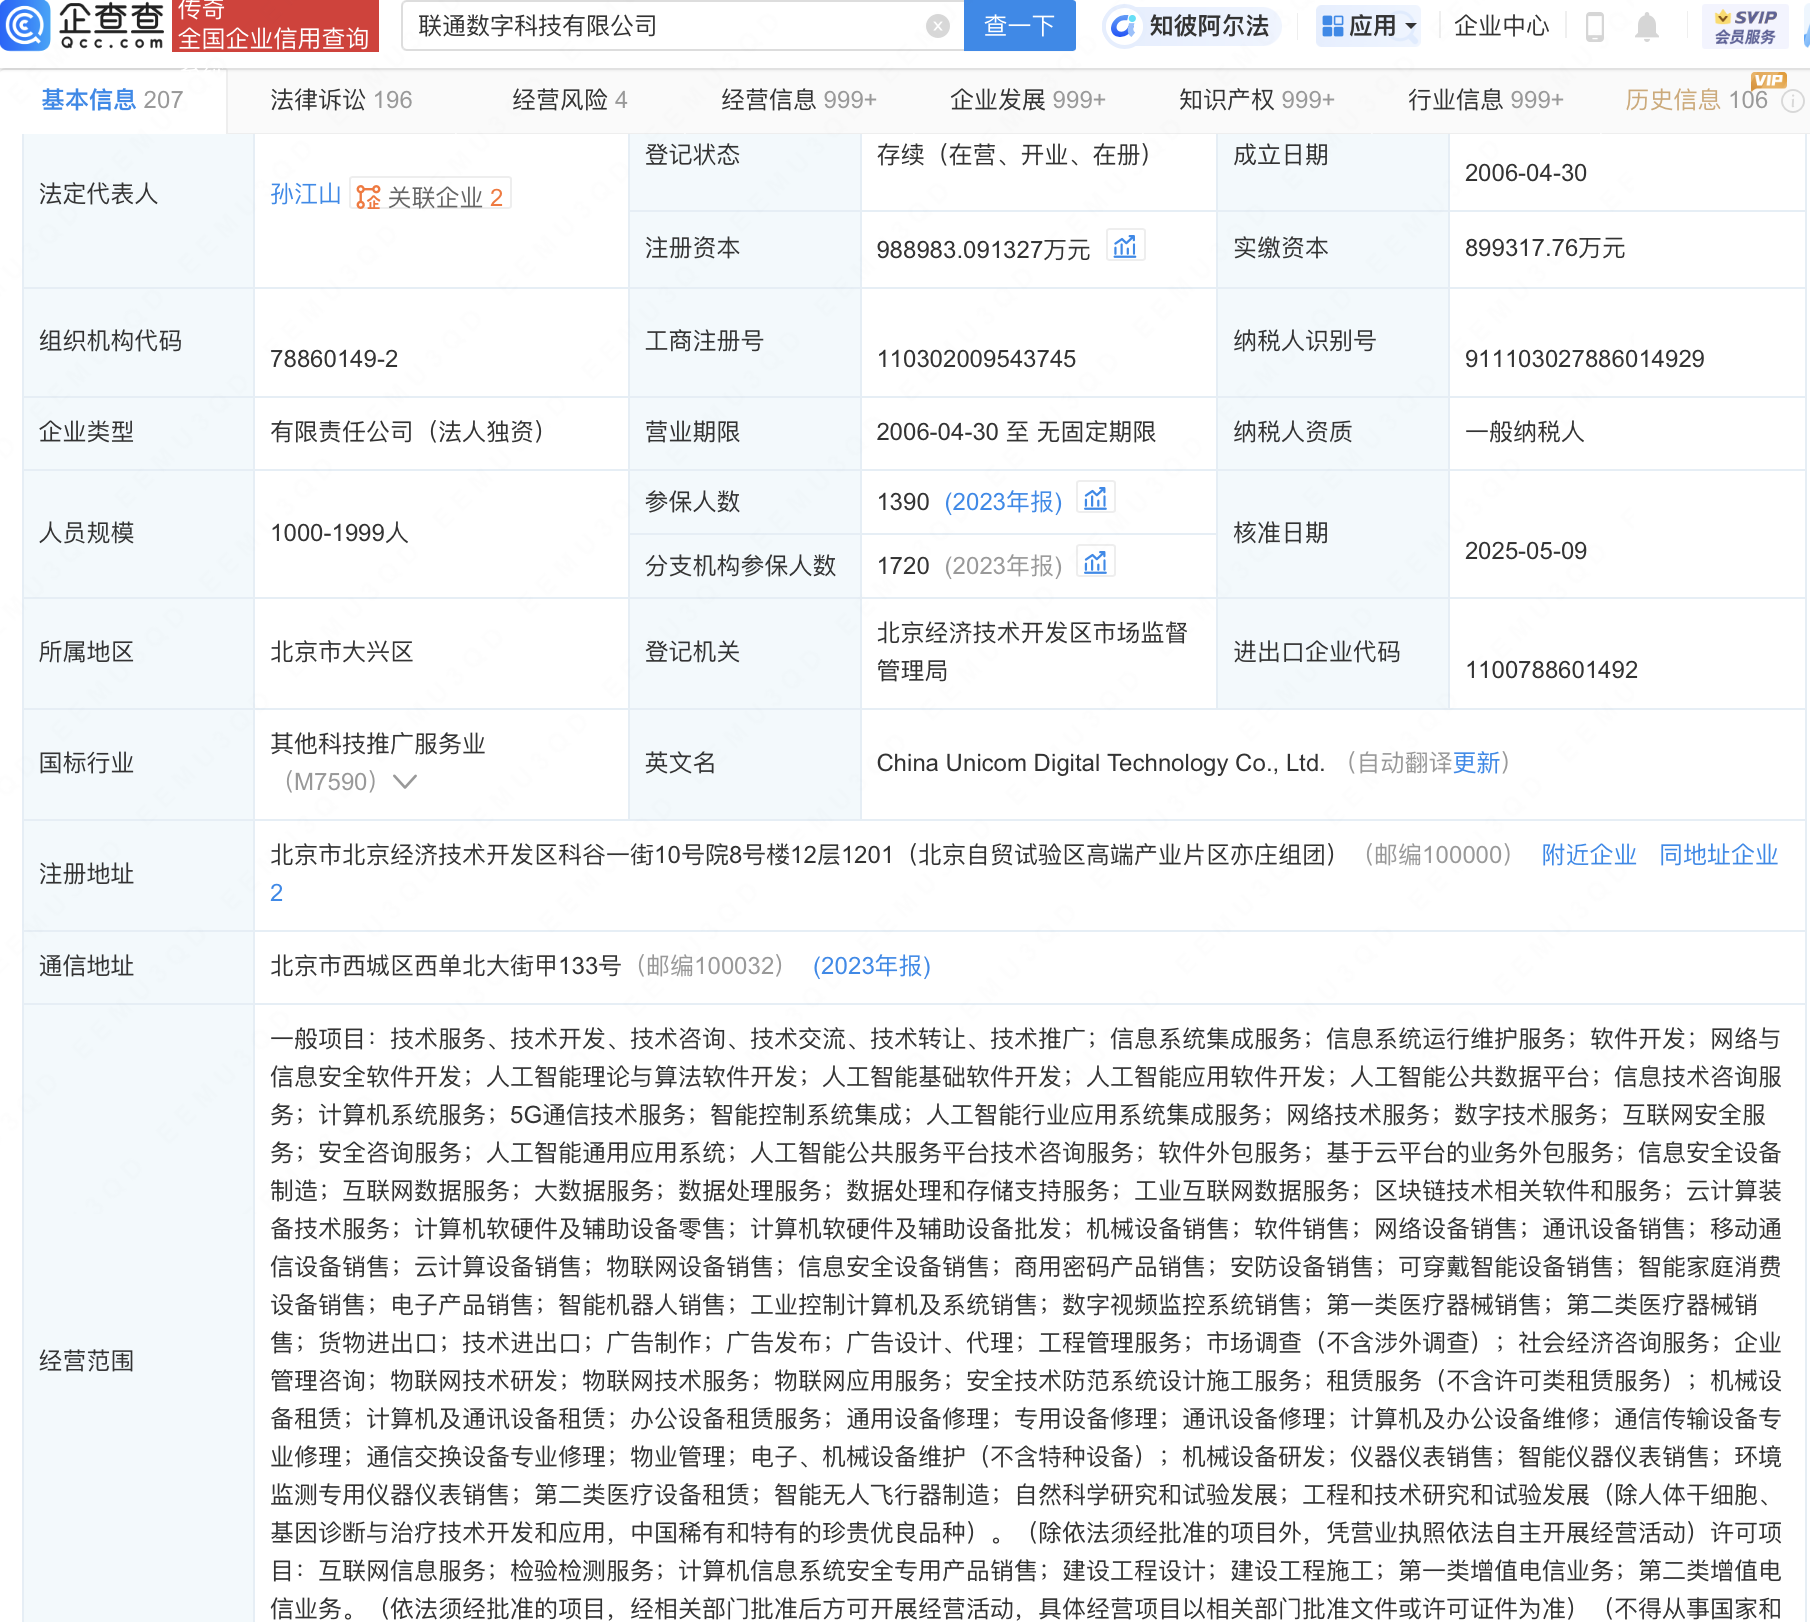Click the 查一下 search button
Screen dimensions: 1810x1622
pos(1019,26)
